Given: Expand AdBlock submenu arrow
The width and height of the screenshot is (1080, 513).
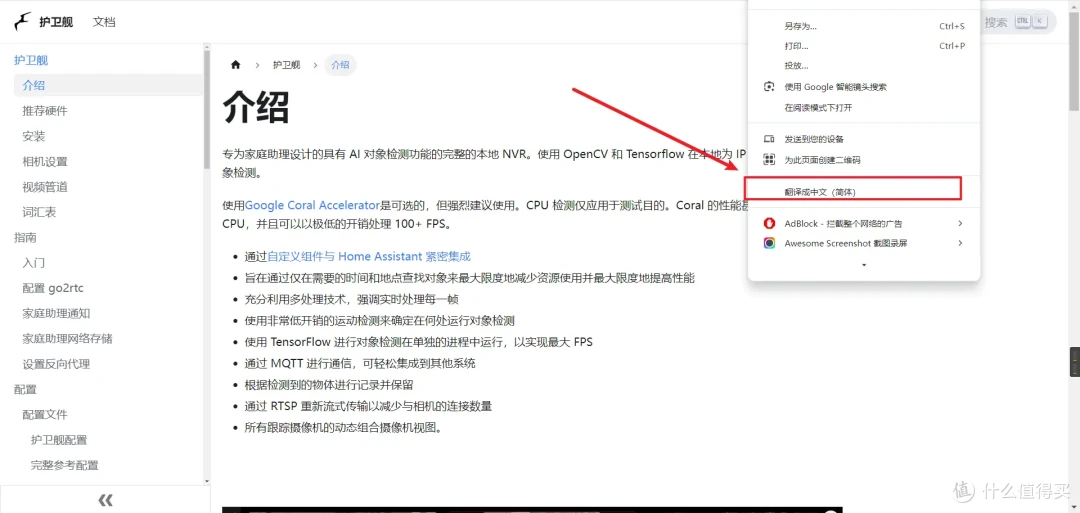Looking at the screenshot, I should (x=960, y=223).
